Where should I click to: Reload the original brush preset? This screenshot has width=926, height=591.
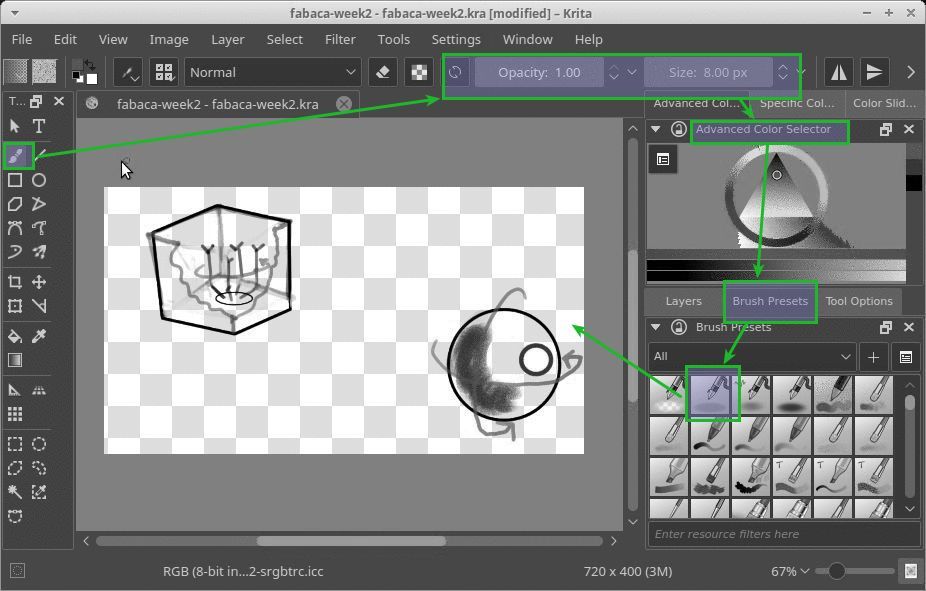(x=455, y=73)
